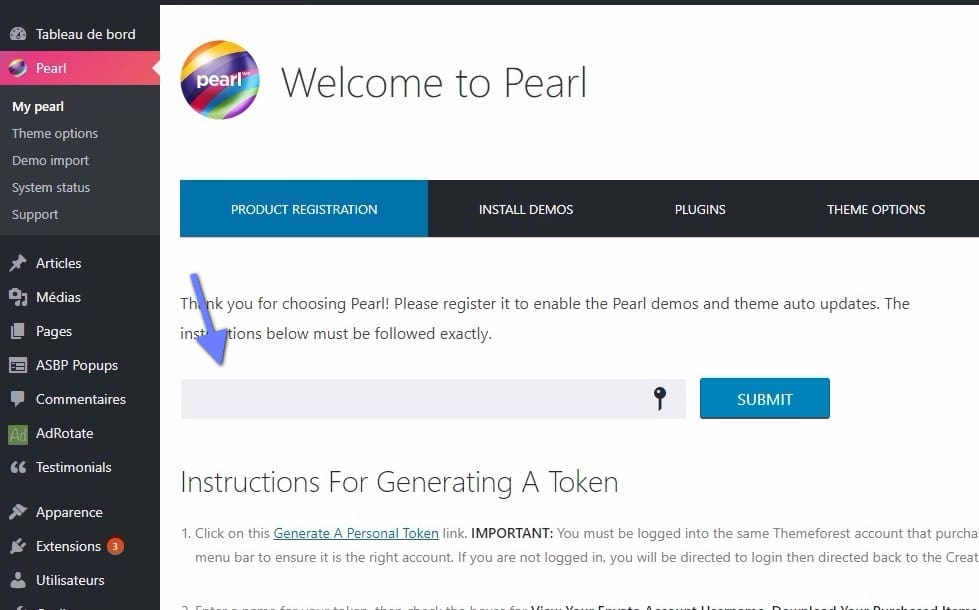Open the Plugins tab
This screenshot has height=610, width=979.
(x=699, y=209)
